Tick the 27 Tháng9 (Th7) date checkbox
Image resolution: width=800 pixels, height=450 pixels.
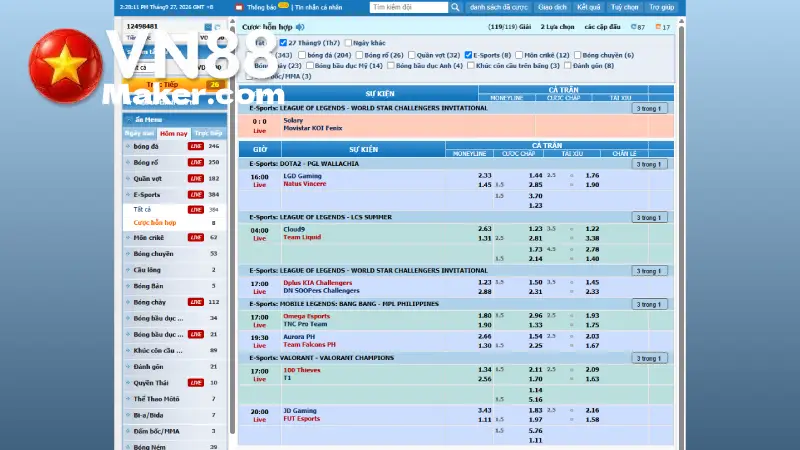283,43
